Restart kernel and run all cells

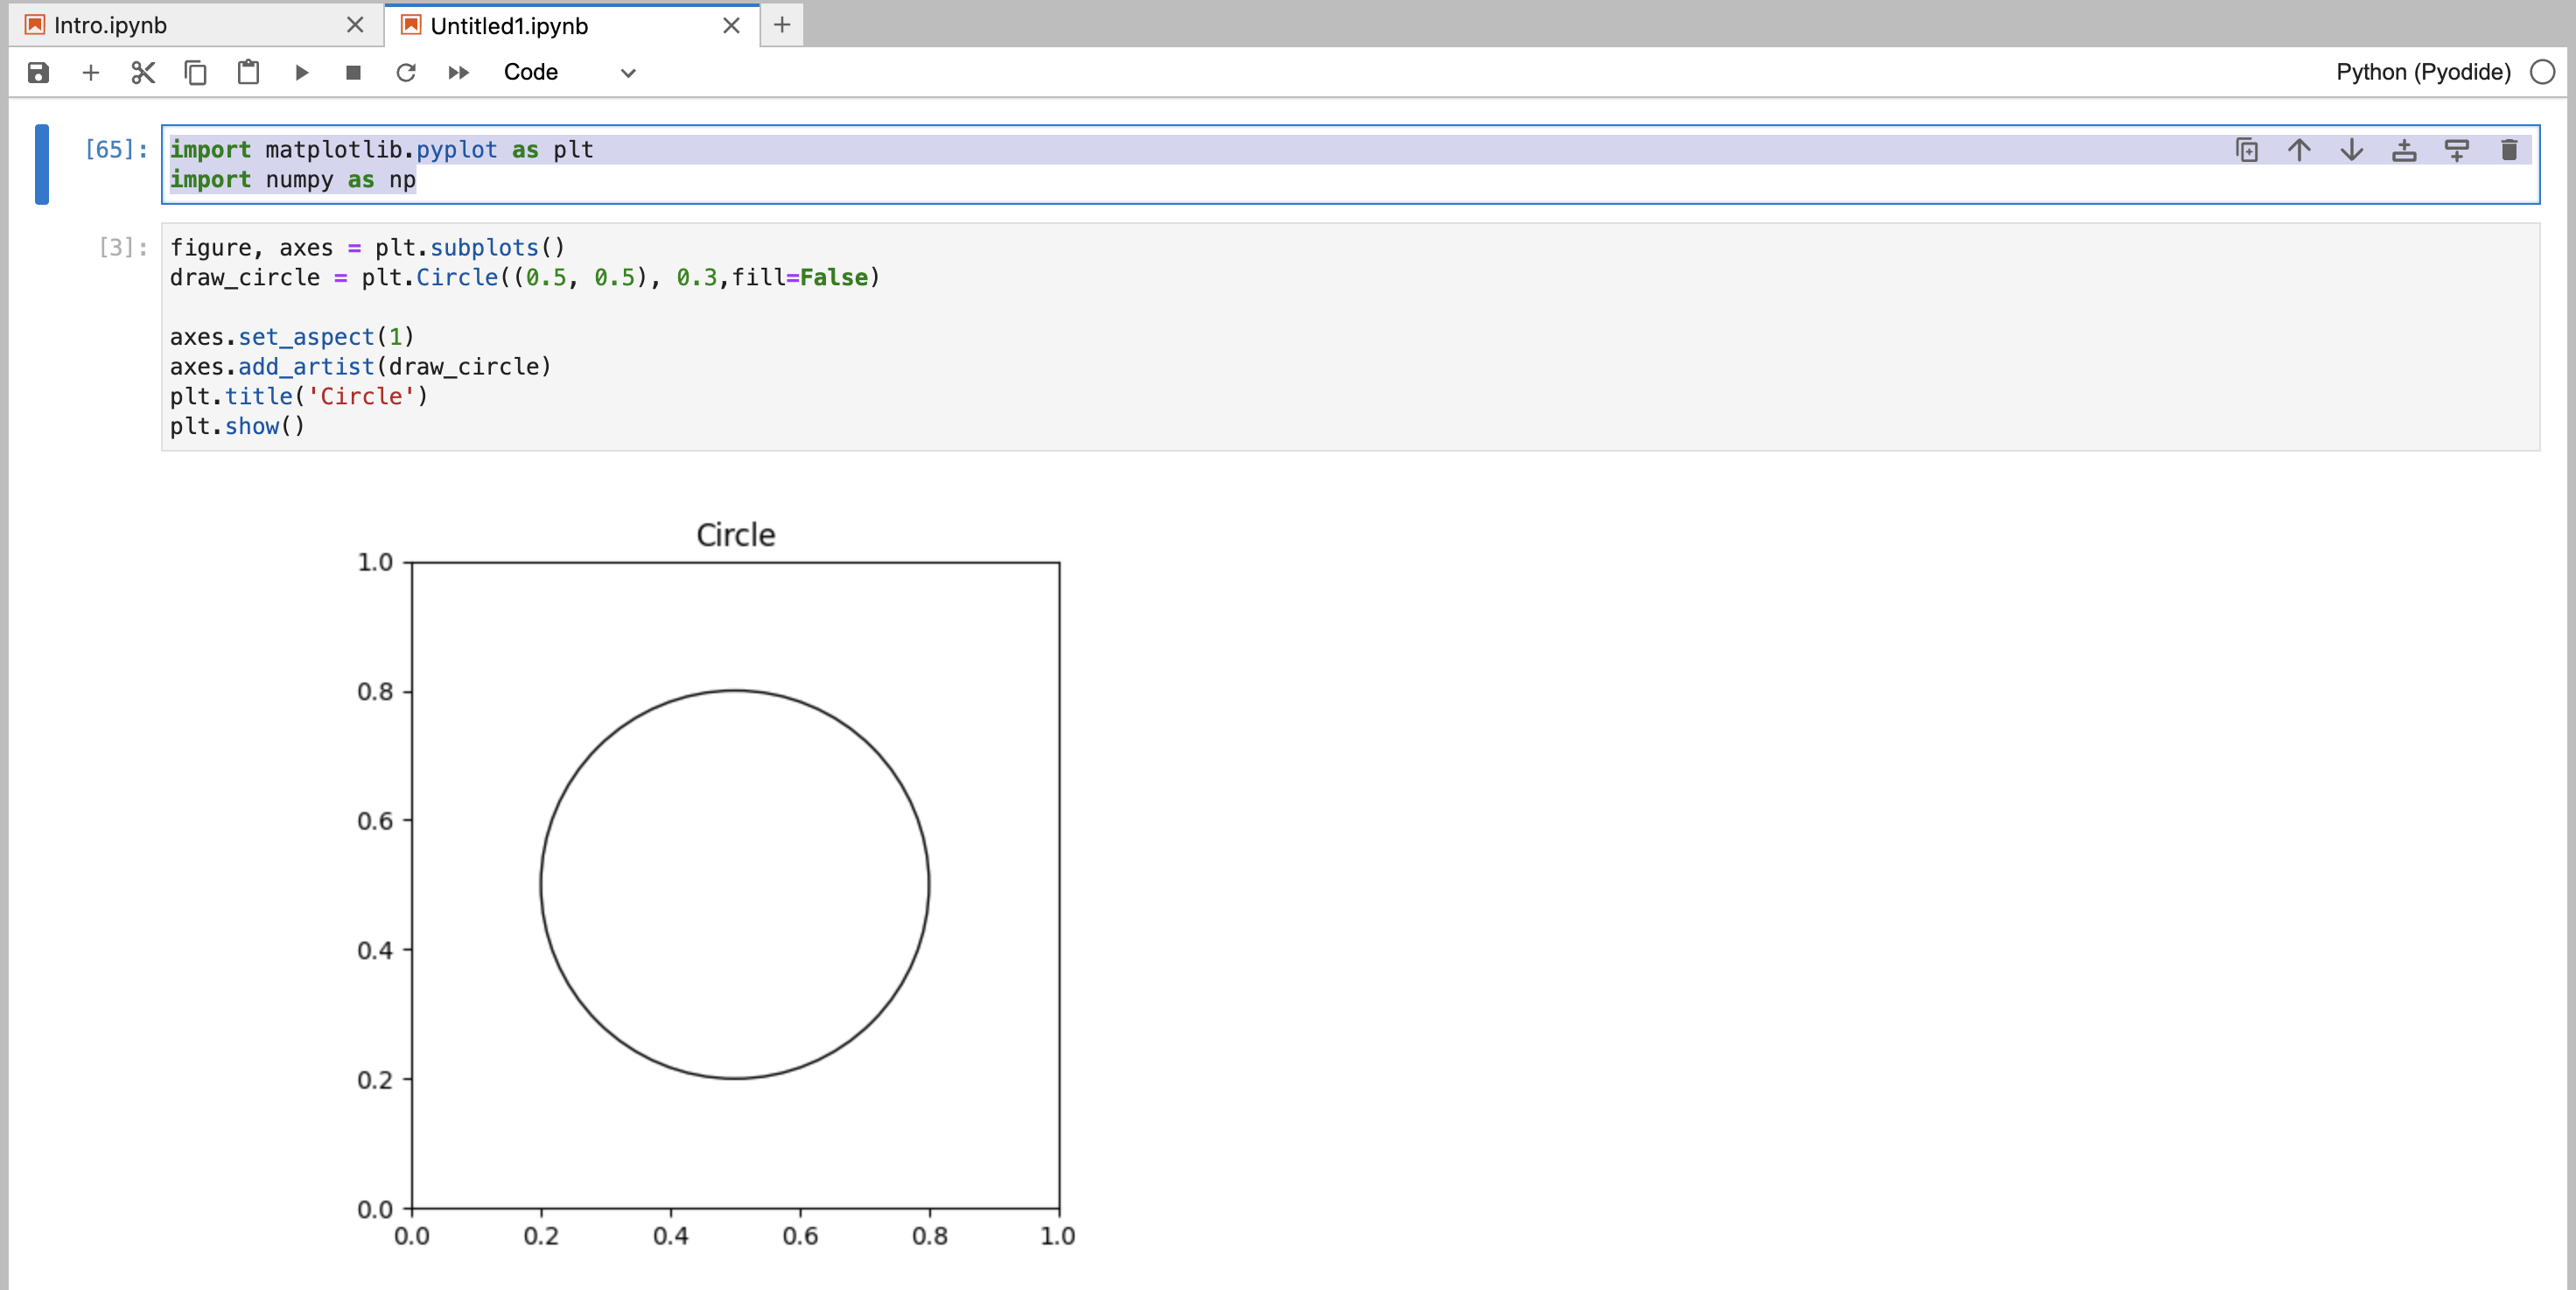point(458,72)
